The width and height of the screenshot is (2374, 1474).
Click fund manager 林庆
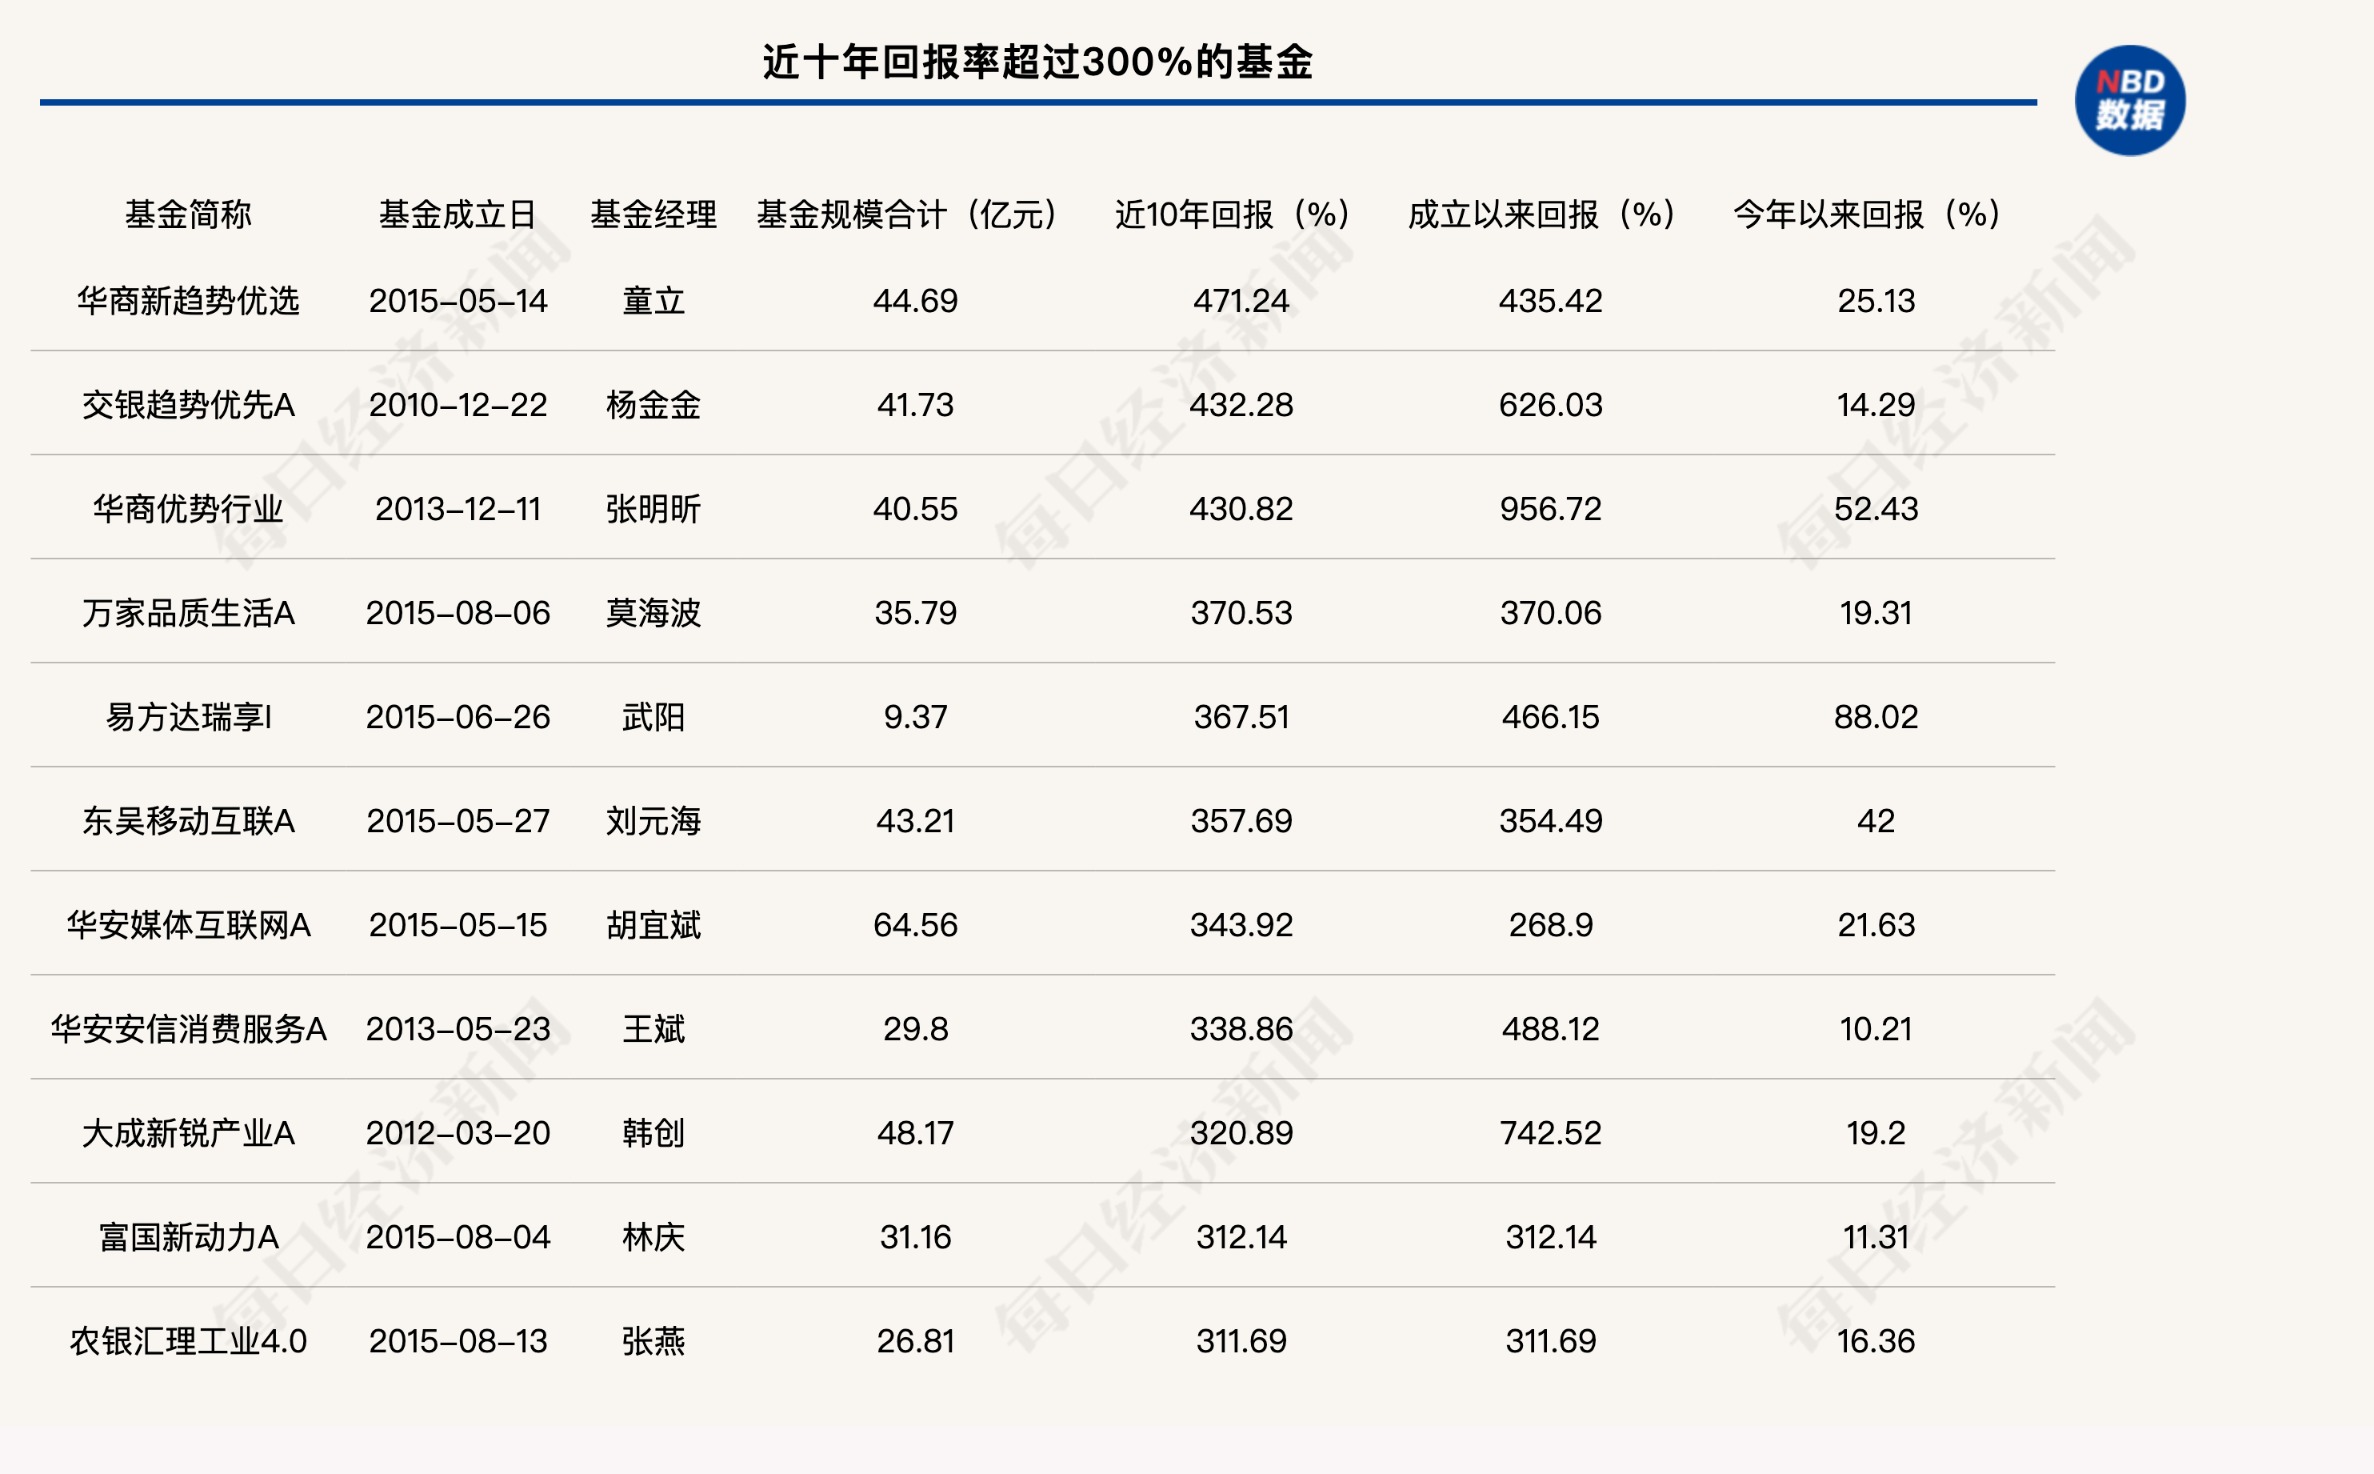point(653,1237)
